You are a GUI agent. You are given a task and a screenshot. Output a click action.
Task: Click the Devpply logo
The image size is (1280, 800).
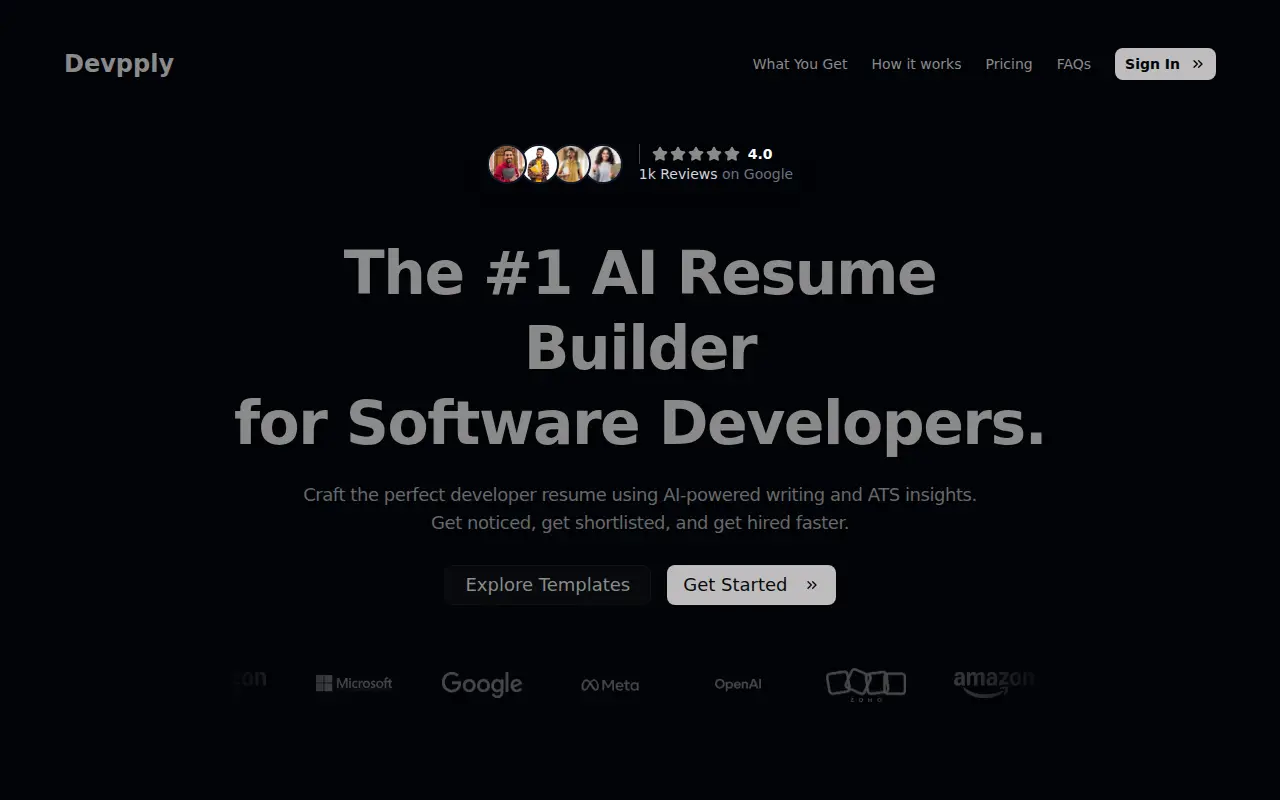coord(119,64)
